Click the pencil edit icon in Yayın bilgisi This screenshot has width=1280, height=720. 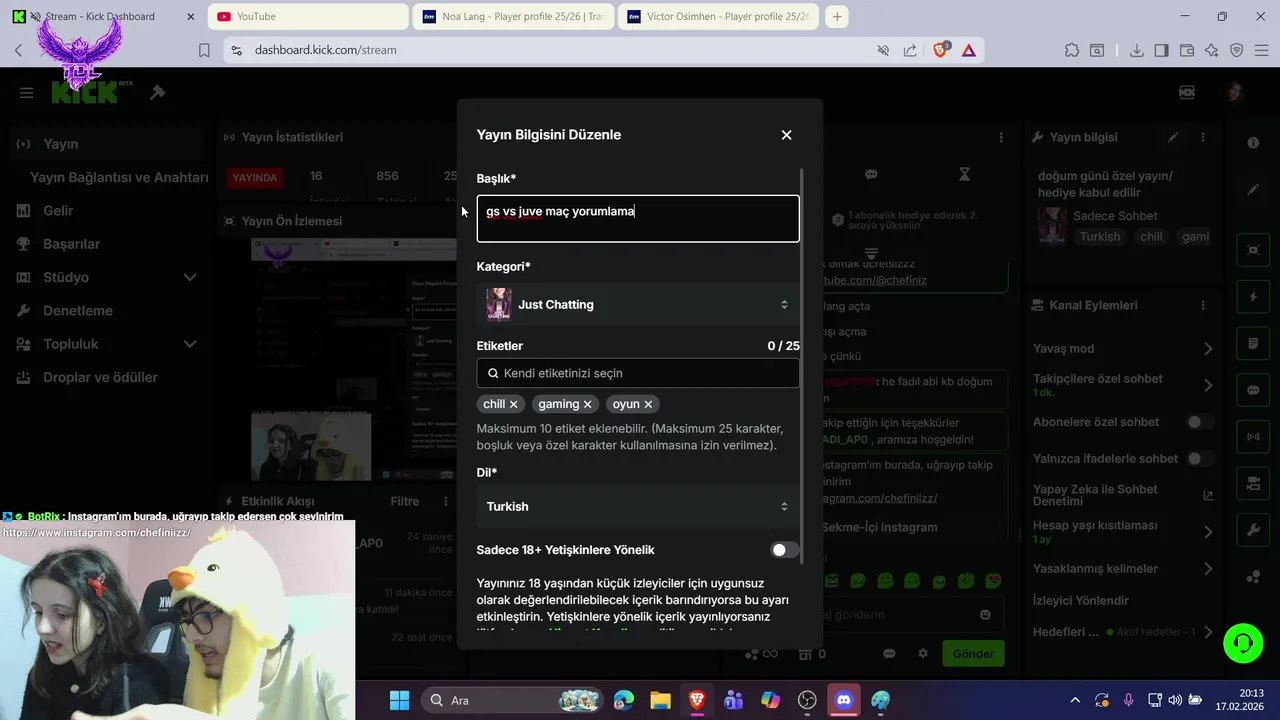click(x=1173, y=137)
